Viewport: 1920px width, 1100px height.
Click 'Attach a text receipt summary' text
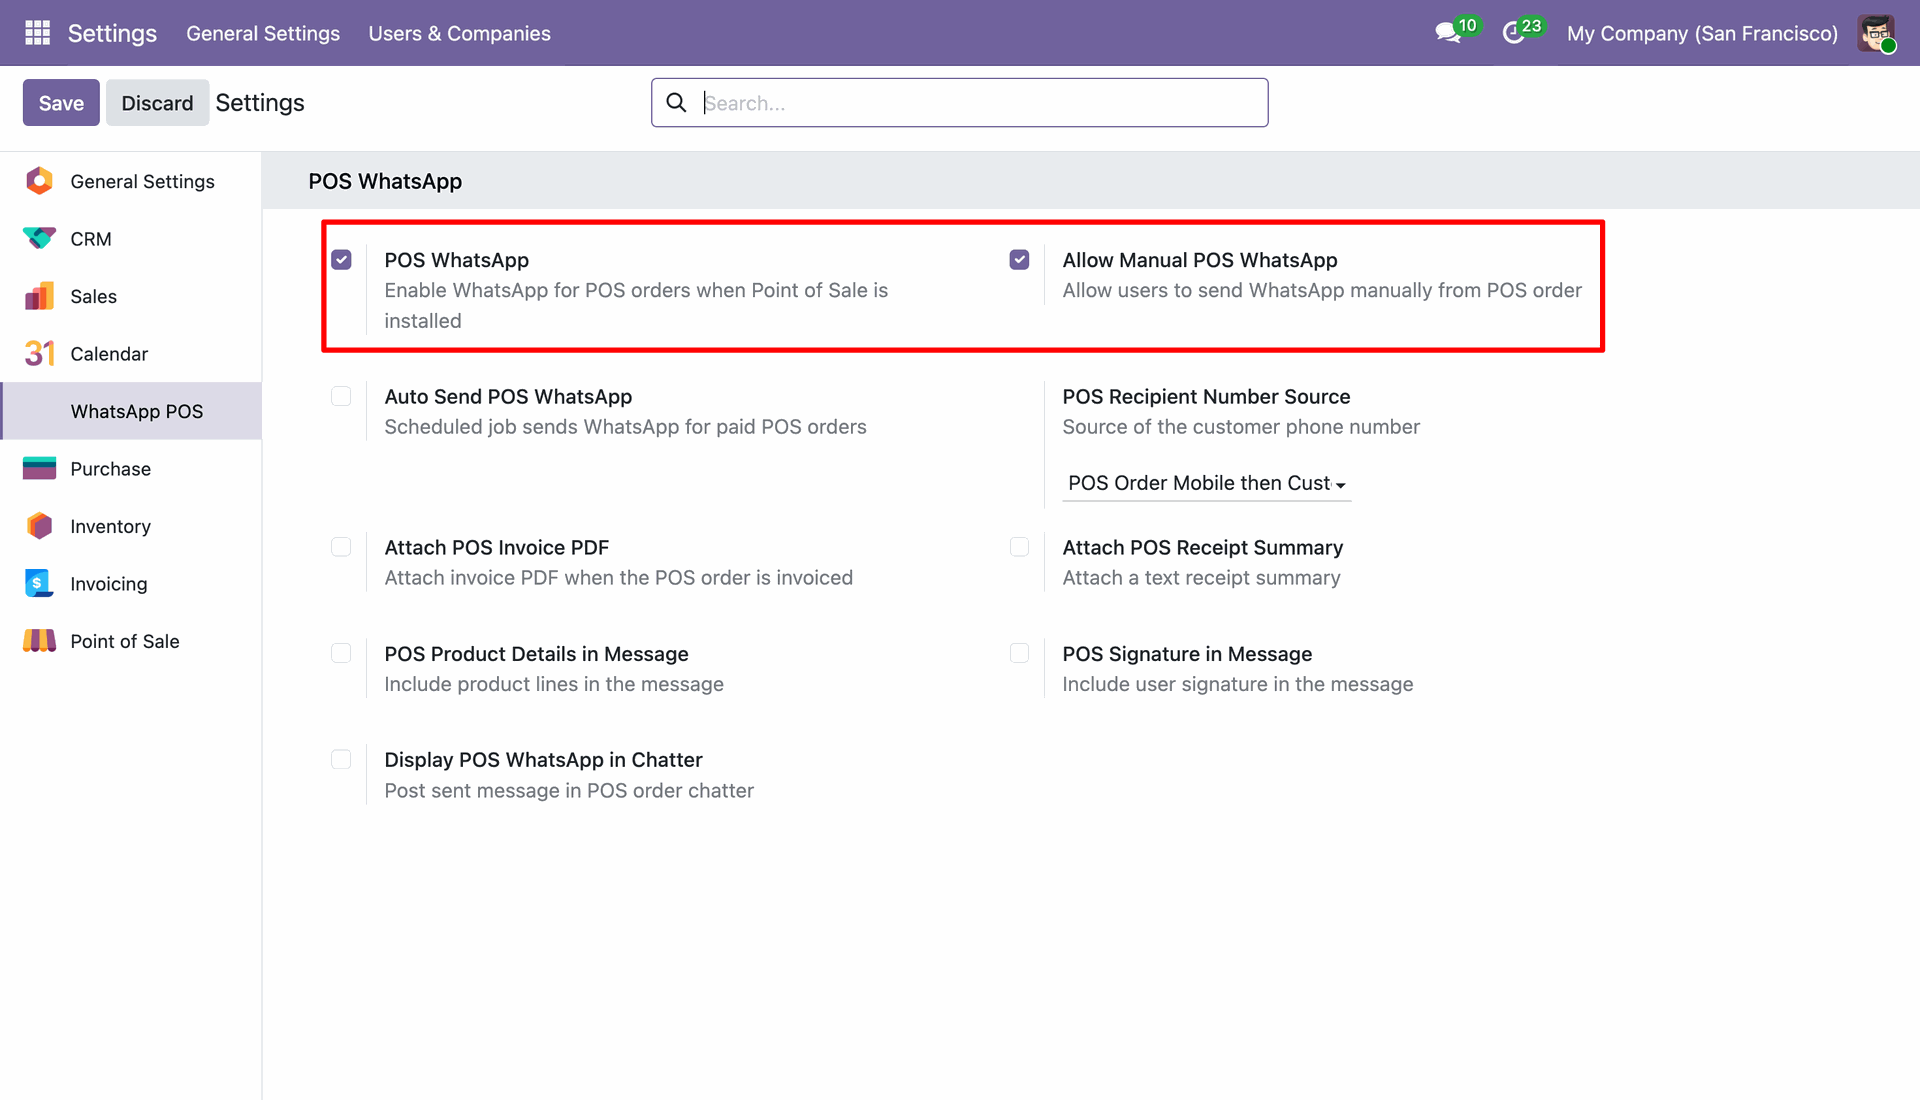[1201, 578]
